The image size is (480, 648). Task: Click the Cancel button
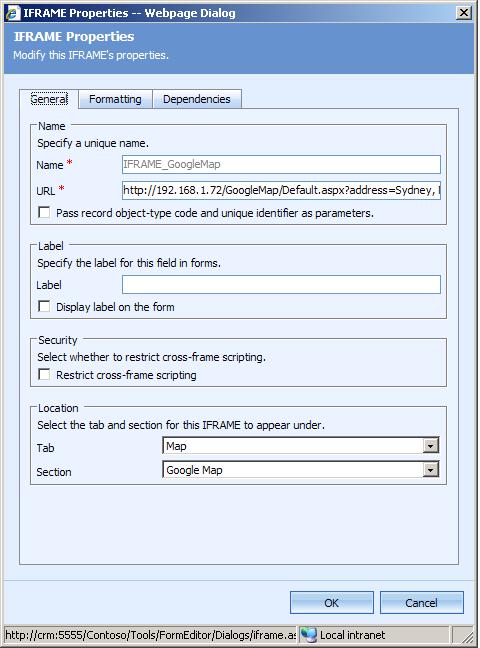421,603
